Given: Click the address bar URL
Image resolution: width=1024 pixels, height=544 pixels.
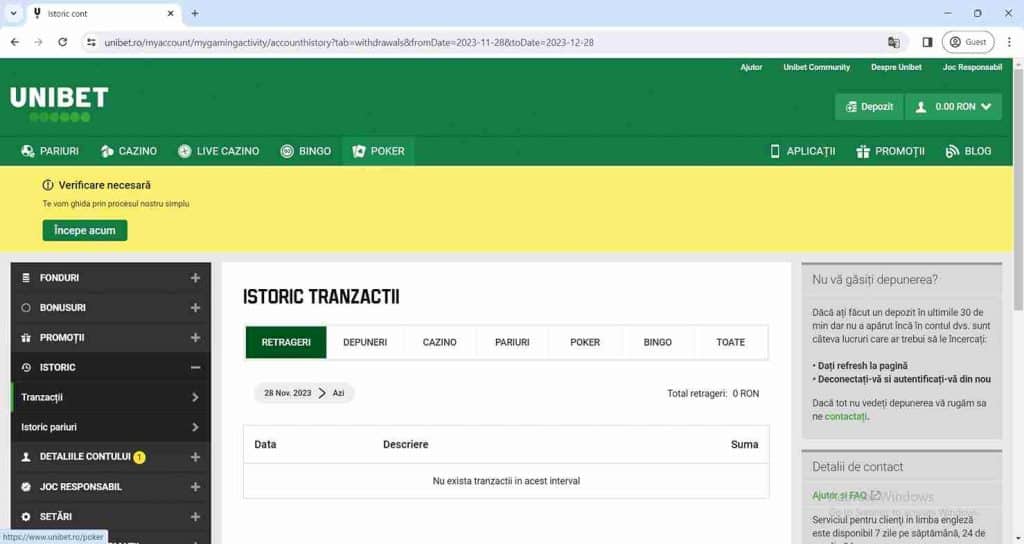Looking at the screenshot, I should point(349,42).
